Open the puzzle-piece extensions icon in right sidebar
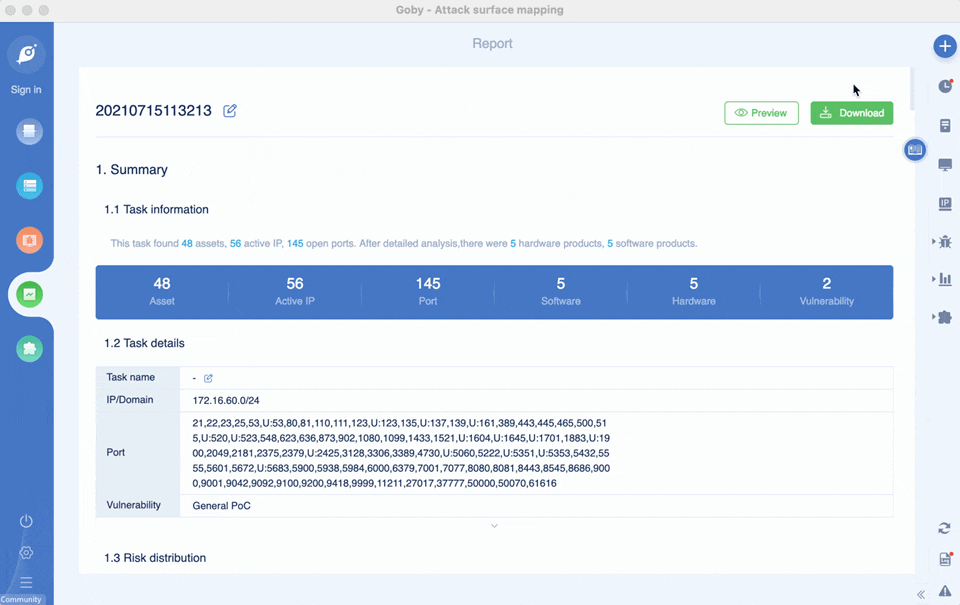The height and width of the screenshot is (605, 960). point(945,317)
